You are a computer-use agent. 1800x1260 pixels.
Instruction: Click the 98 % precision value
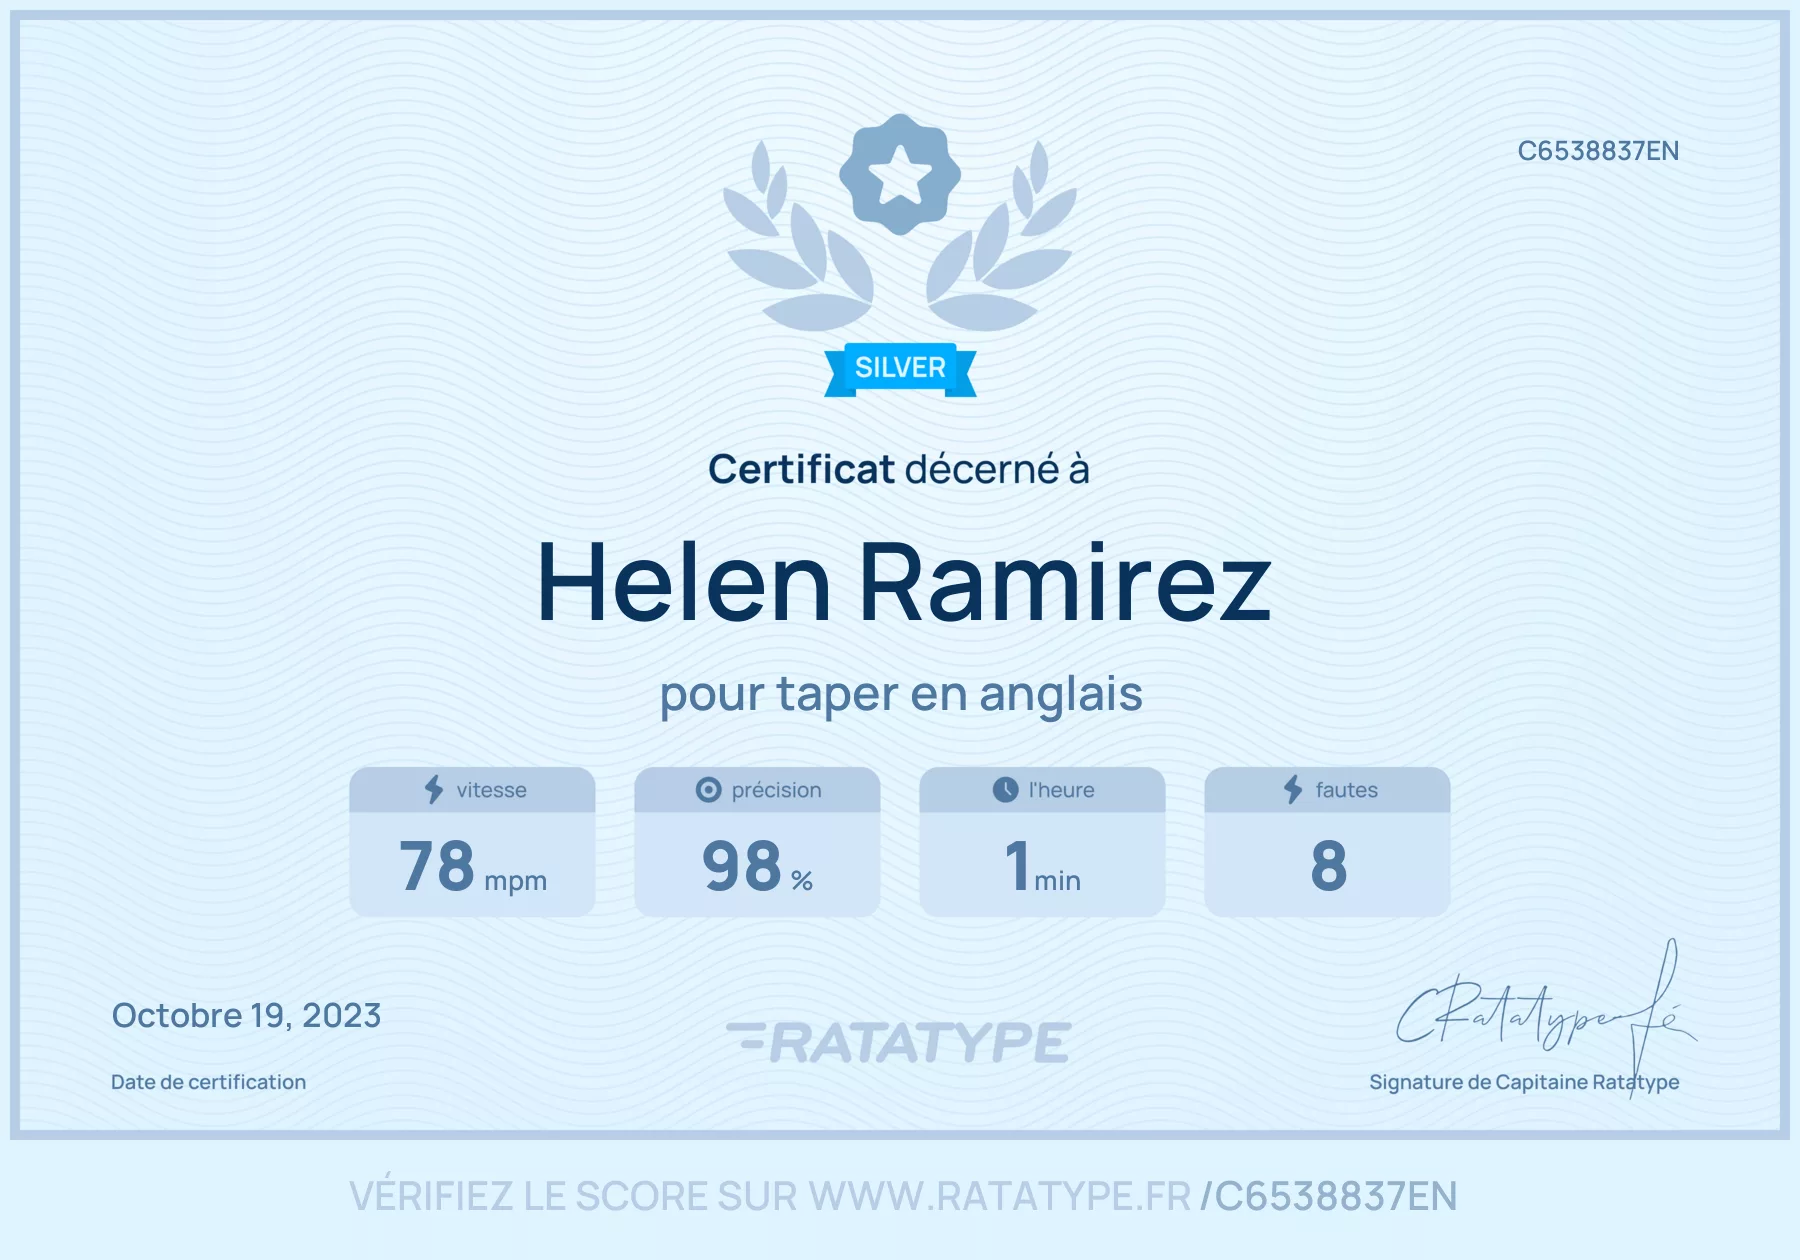pyautogui.click(x=757, y=866)
